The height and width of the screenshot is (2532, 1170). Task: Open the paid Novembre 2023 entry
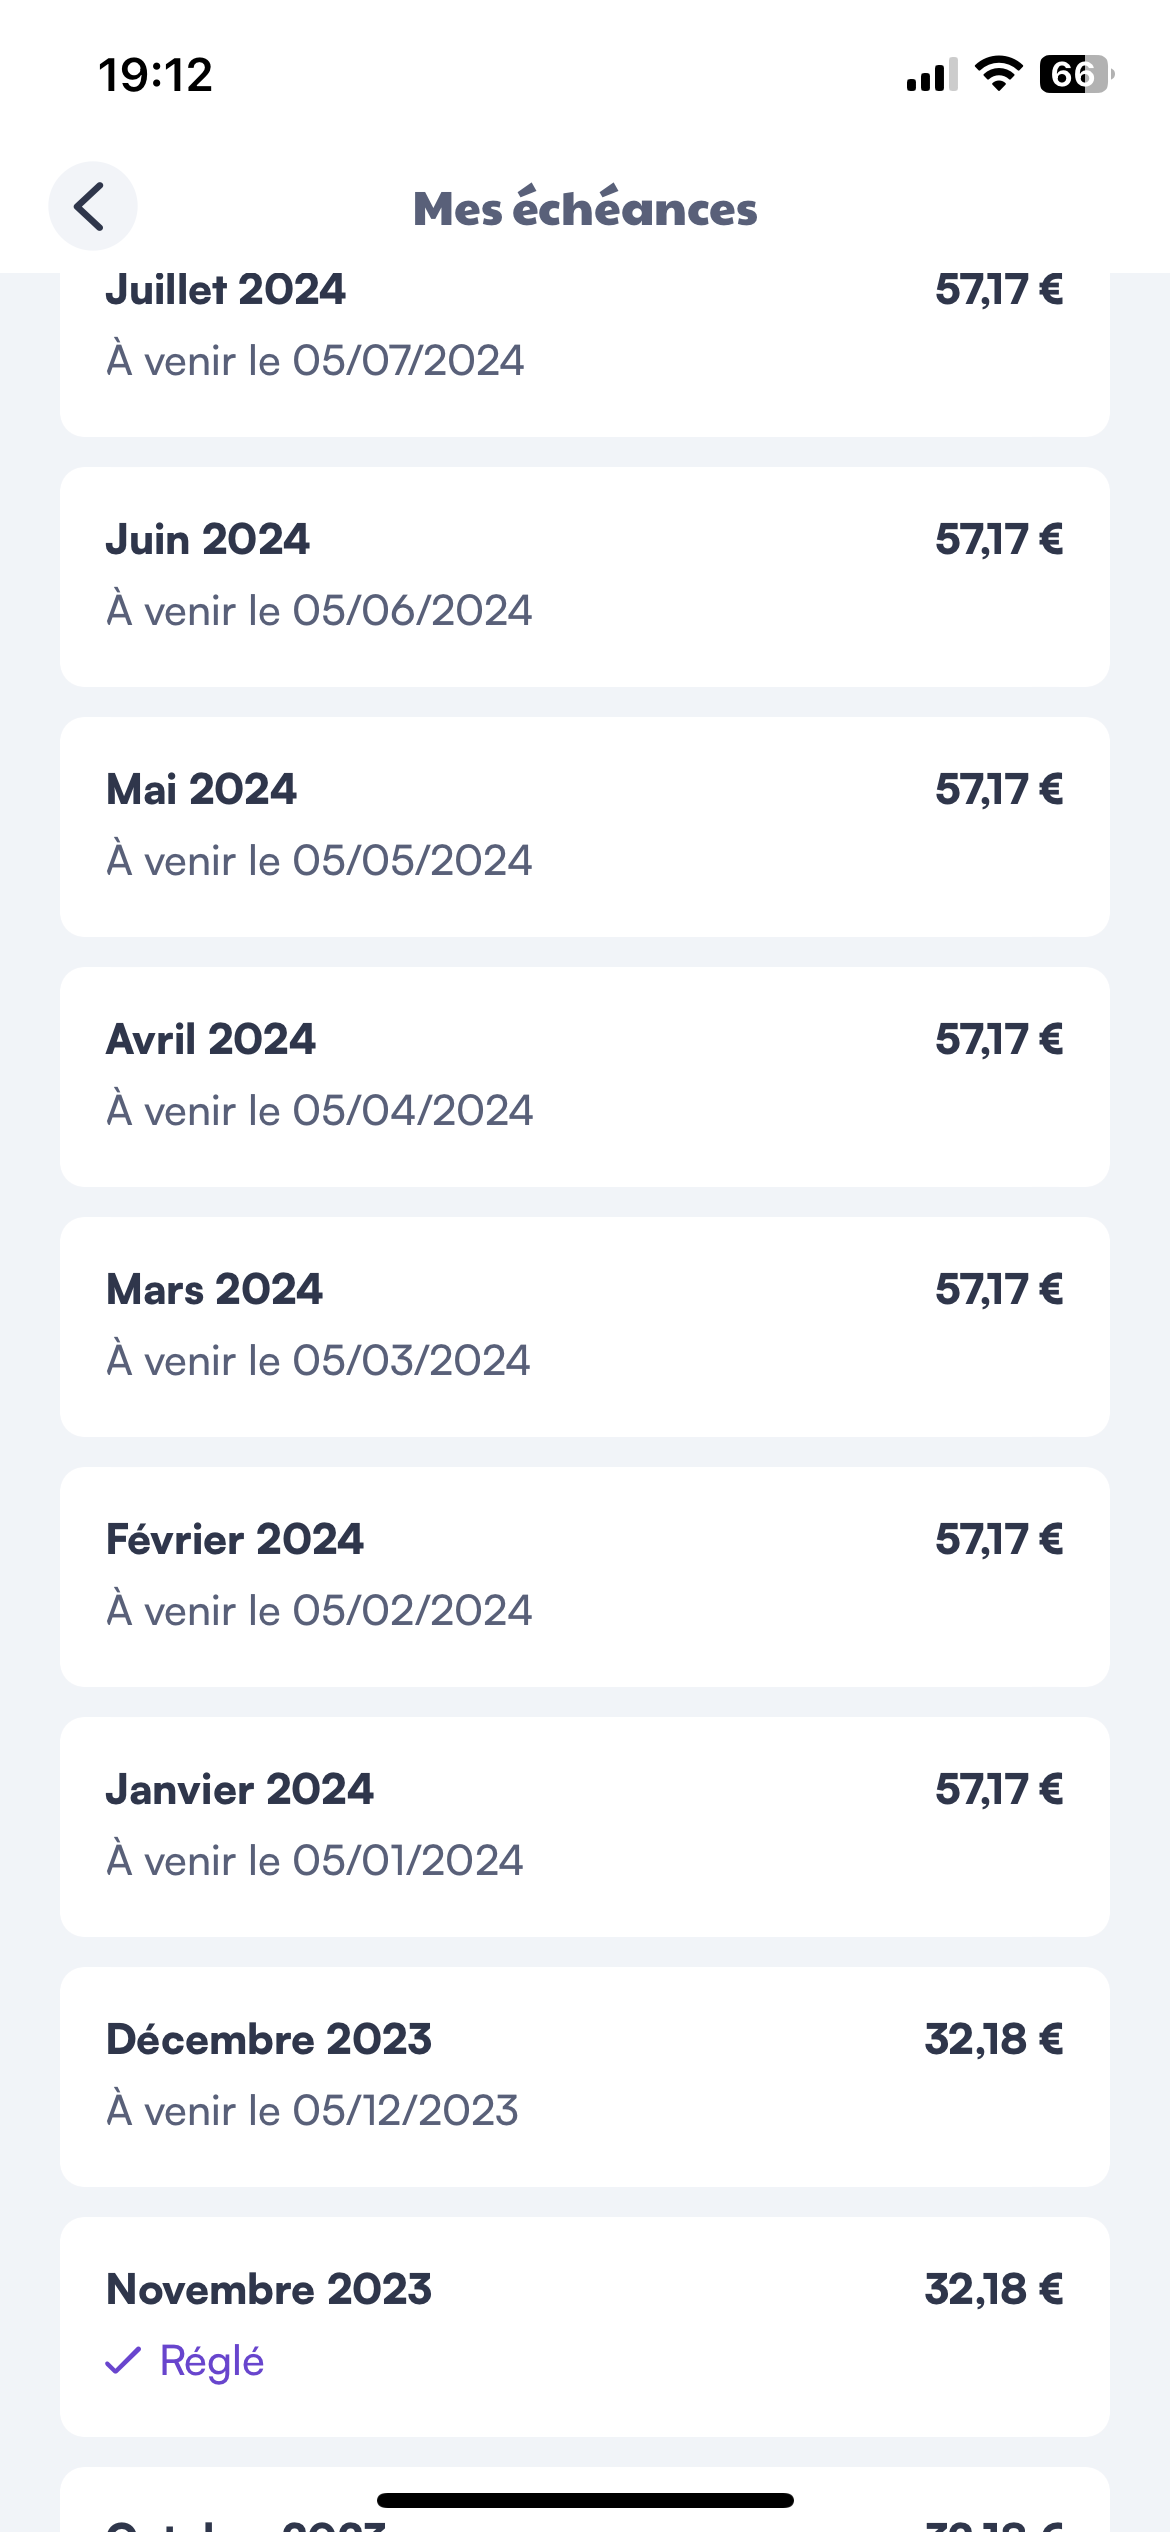pyautogui.click(x=584, y=2326)
